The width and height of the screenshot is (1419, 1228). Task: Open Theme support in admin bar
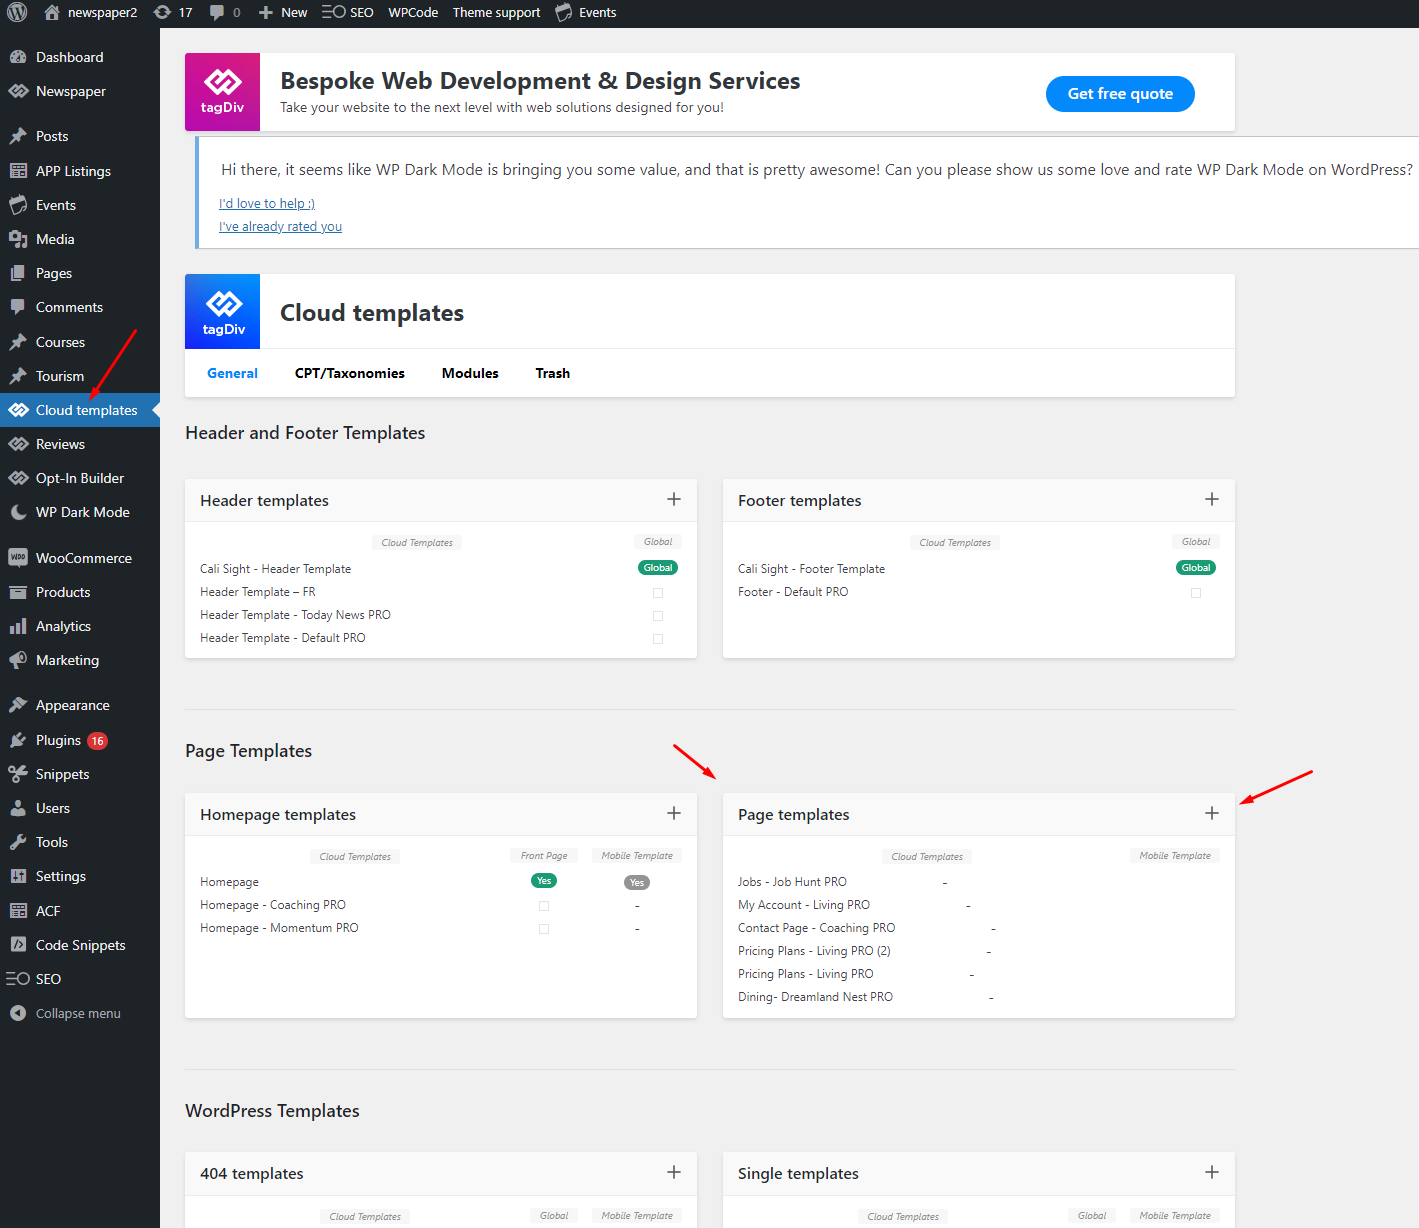(496, 13)
